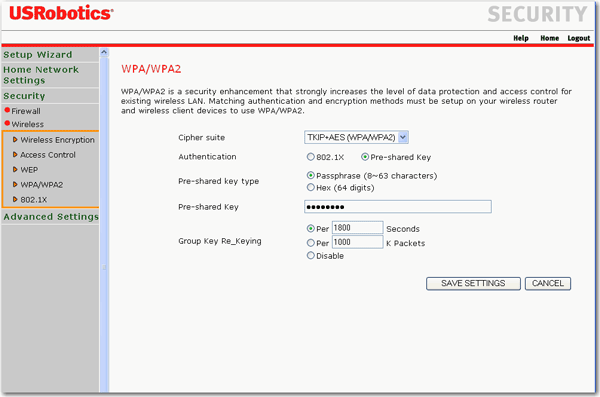The width and height of the screenshot is (600, 397).
Task: Expand the Advanced Settings section
Action: [x=51, y=217]
